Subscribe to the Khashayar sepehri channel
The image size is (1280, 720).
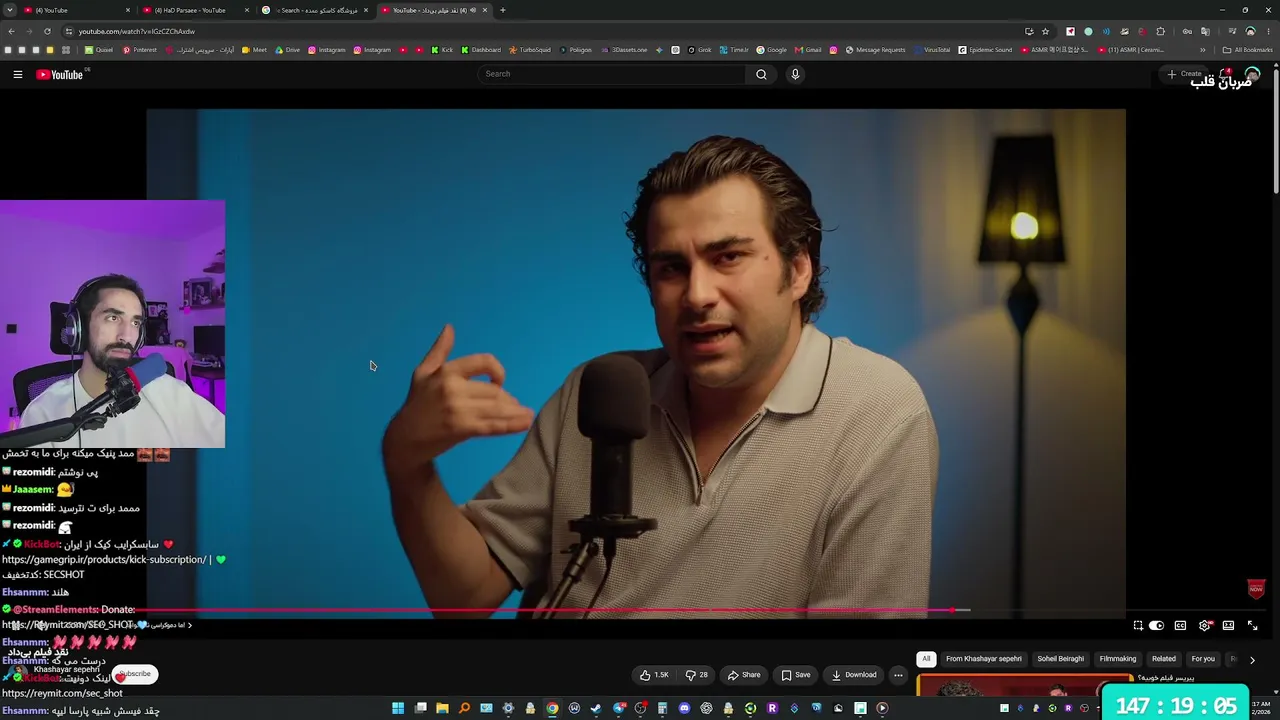coord(135,675)
